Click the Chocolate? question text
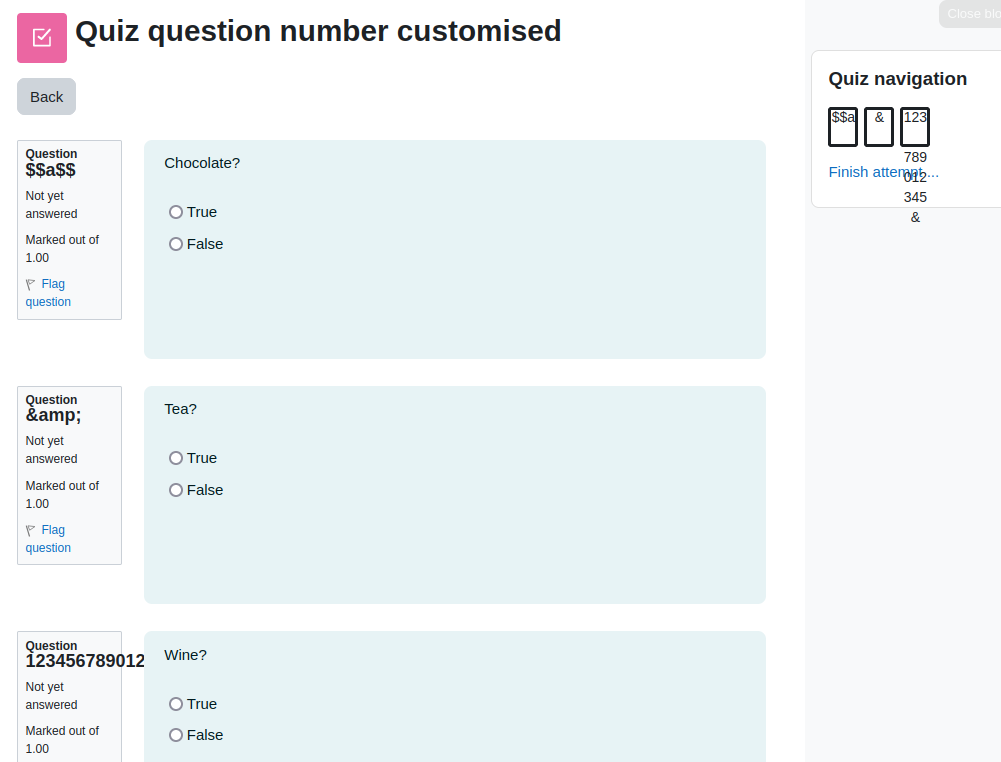 coord(202,163)
